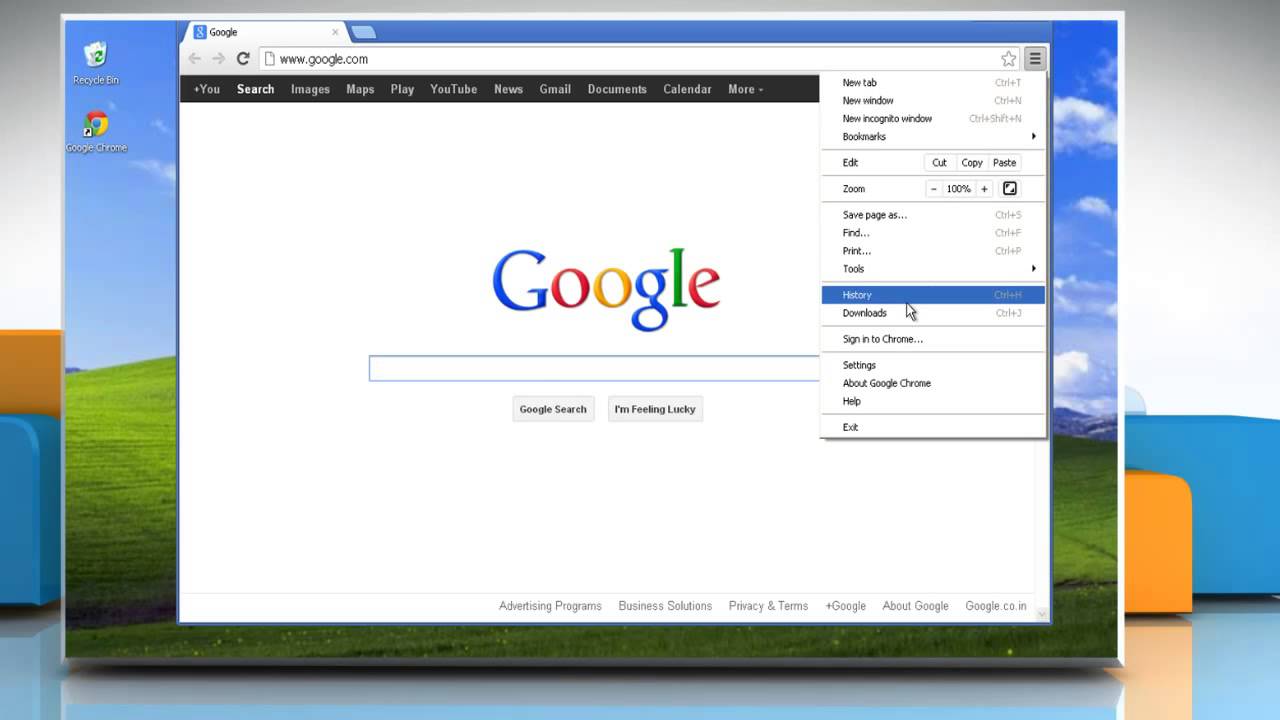
Task: Reload the page with the refresh icon
Action: point(243,59)
